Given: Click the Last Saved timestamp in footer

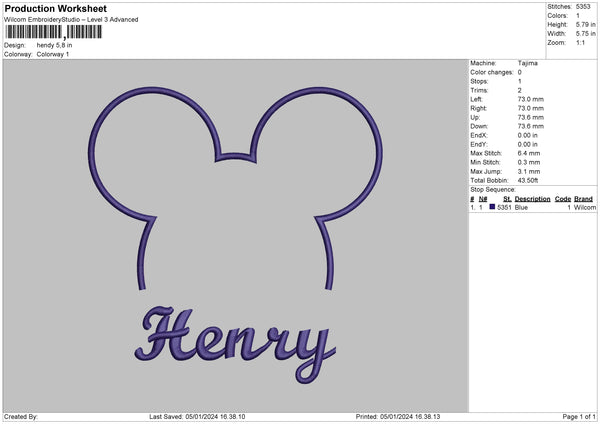Looking at the screenshot, I should pyautogui.click(x=197, y=417).
